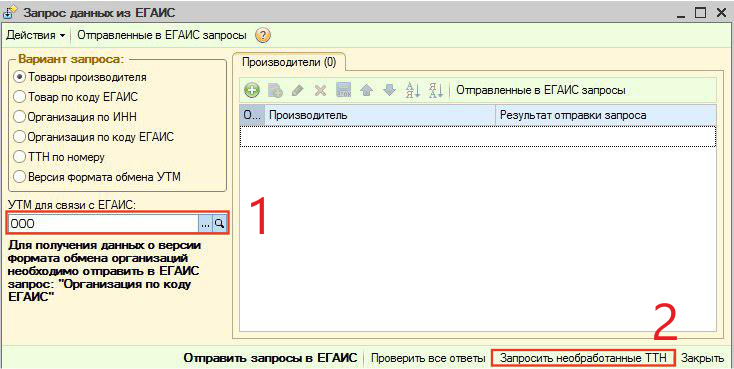Move the row down with arrow icon
734x369 pixels.
coord(389,90)
